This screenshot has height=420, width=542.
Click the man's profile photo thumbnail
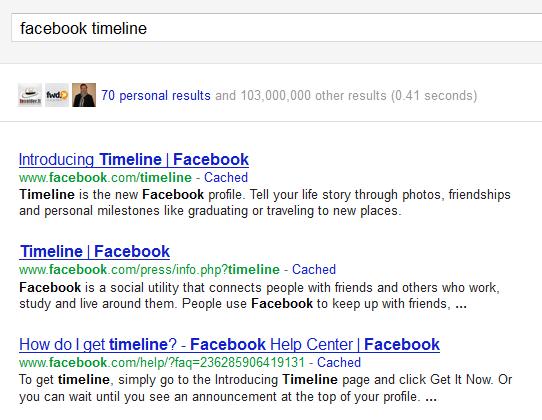click(84, 95)
